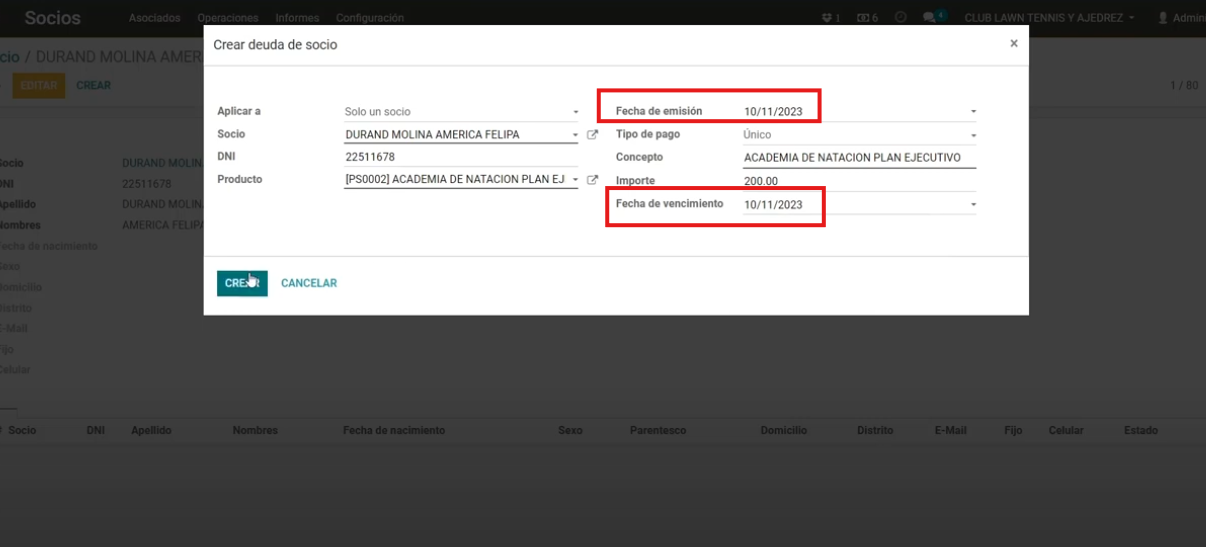Open external link for Producto field
Viewport: 1206px width, 547px height.
click(592, 180)
